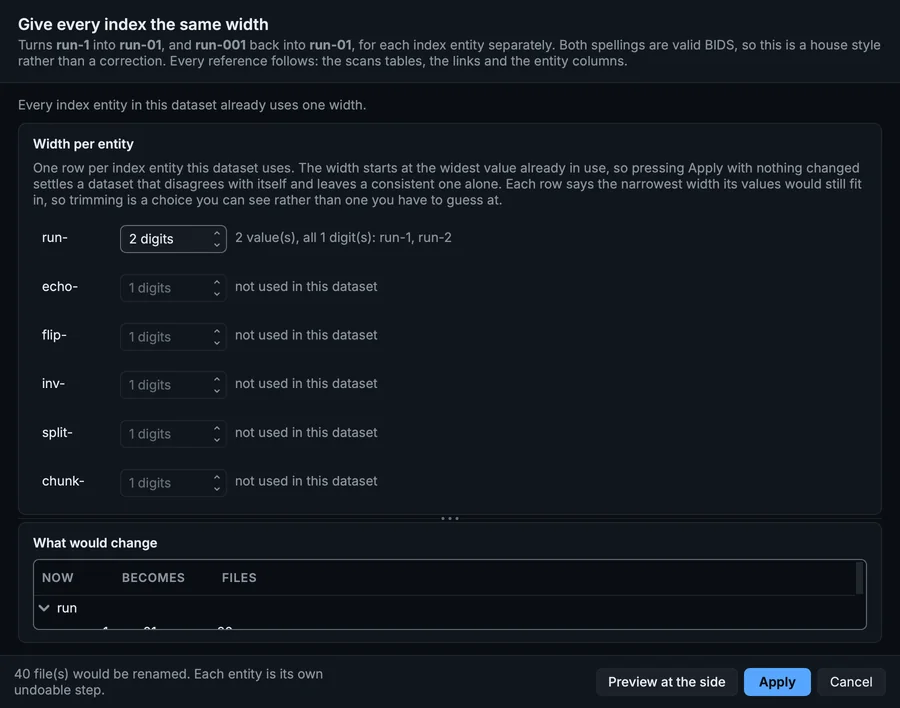The width and height of the screenshot is (900, 708).
Task: Decrement the run- digits stepper arrow
Action: tap(216, 245)
